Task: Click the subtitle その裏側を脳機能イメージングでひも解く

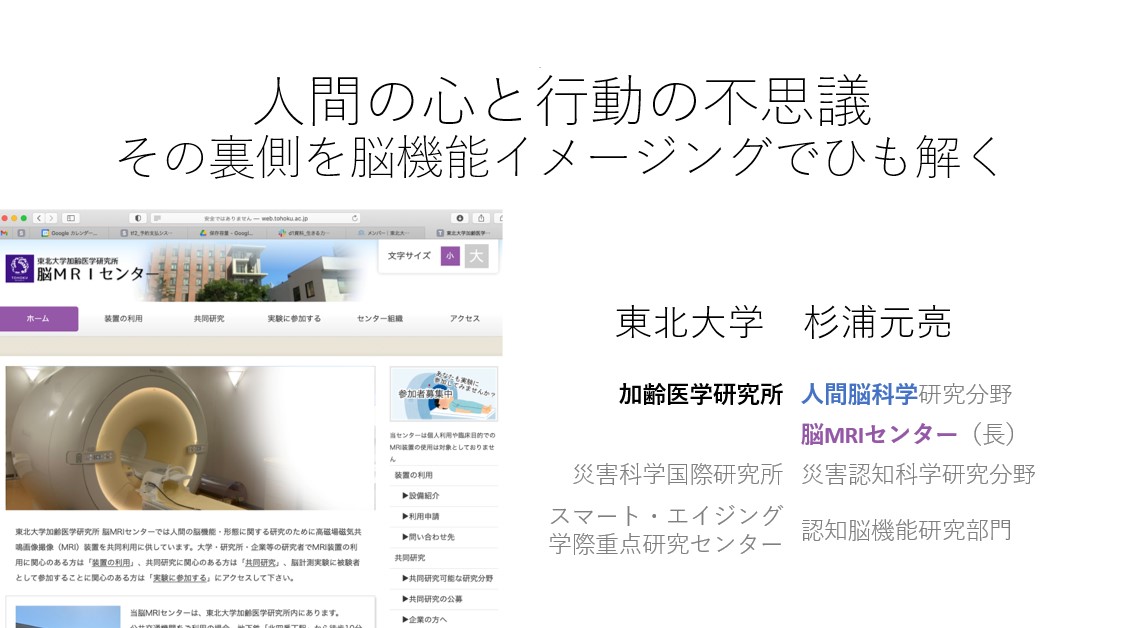Action: (x=560, y=156)
